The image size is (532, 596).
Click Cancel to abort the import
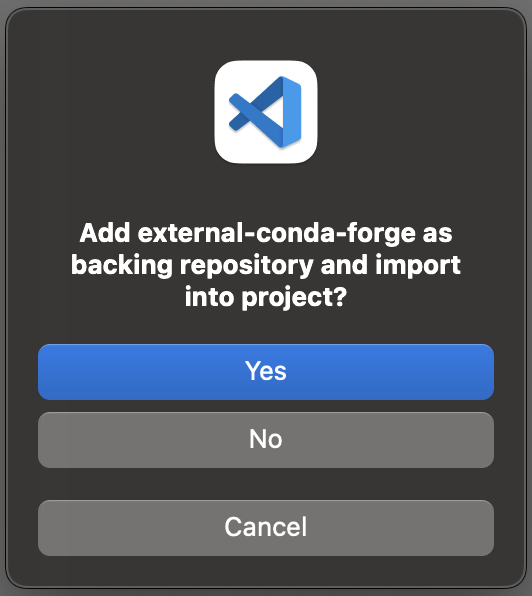tap(266, 528)
